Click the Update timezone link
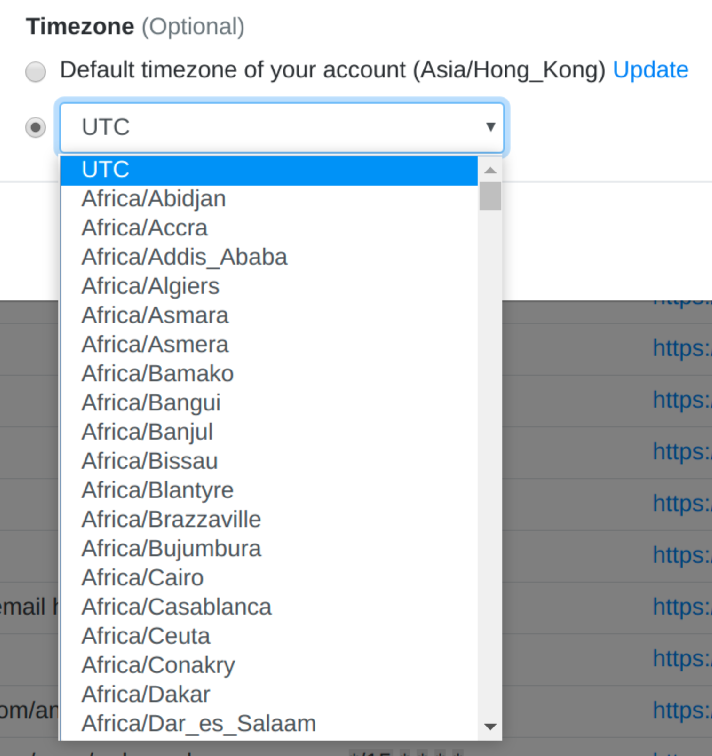This screenshot has height=756, width=712. tap(650, 70)
